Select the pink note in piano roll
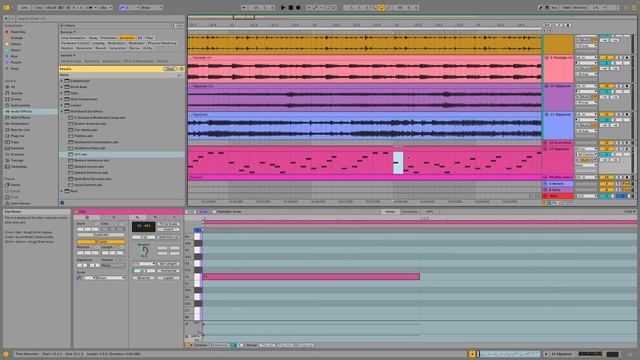Screen dimensions: 640x360 [x=311, y=277]
